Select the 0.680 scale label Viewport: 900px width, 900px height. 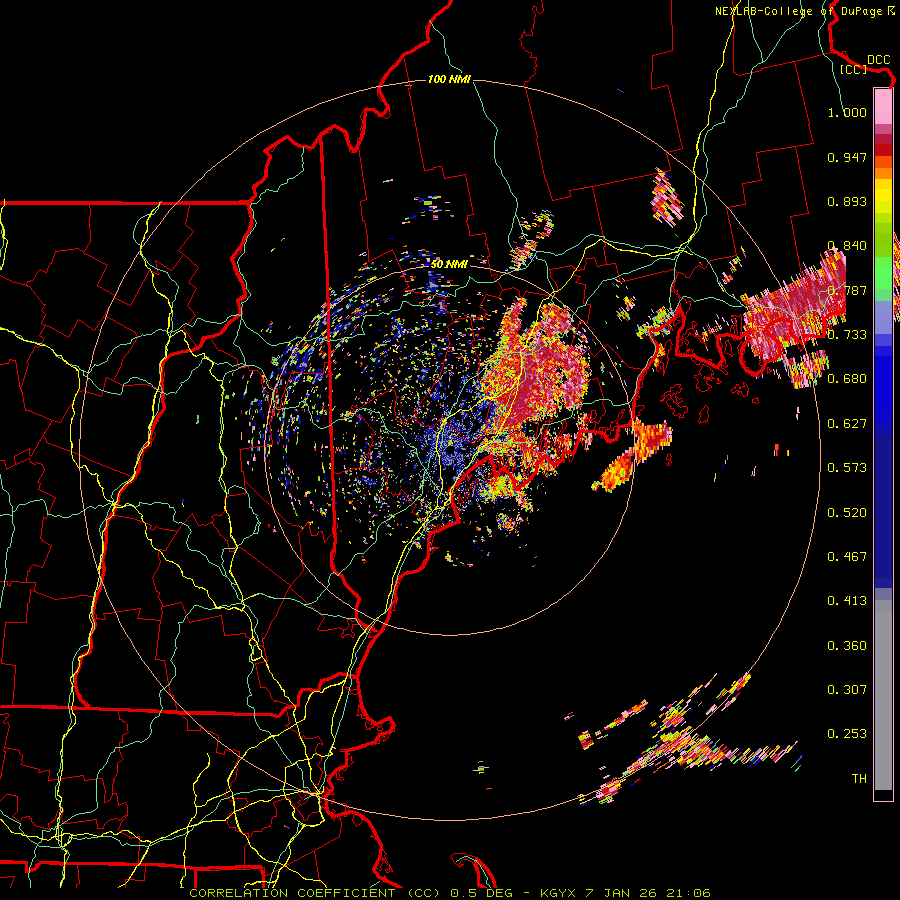[x=847, y=379]
